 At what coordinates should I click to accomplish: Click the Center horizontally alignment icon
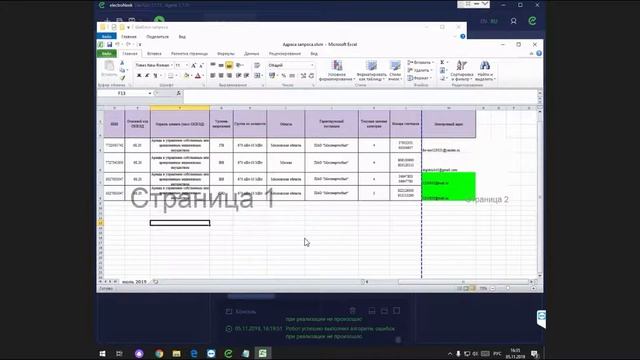221,76
